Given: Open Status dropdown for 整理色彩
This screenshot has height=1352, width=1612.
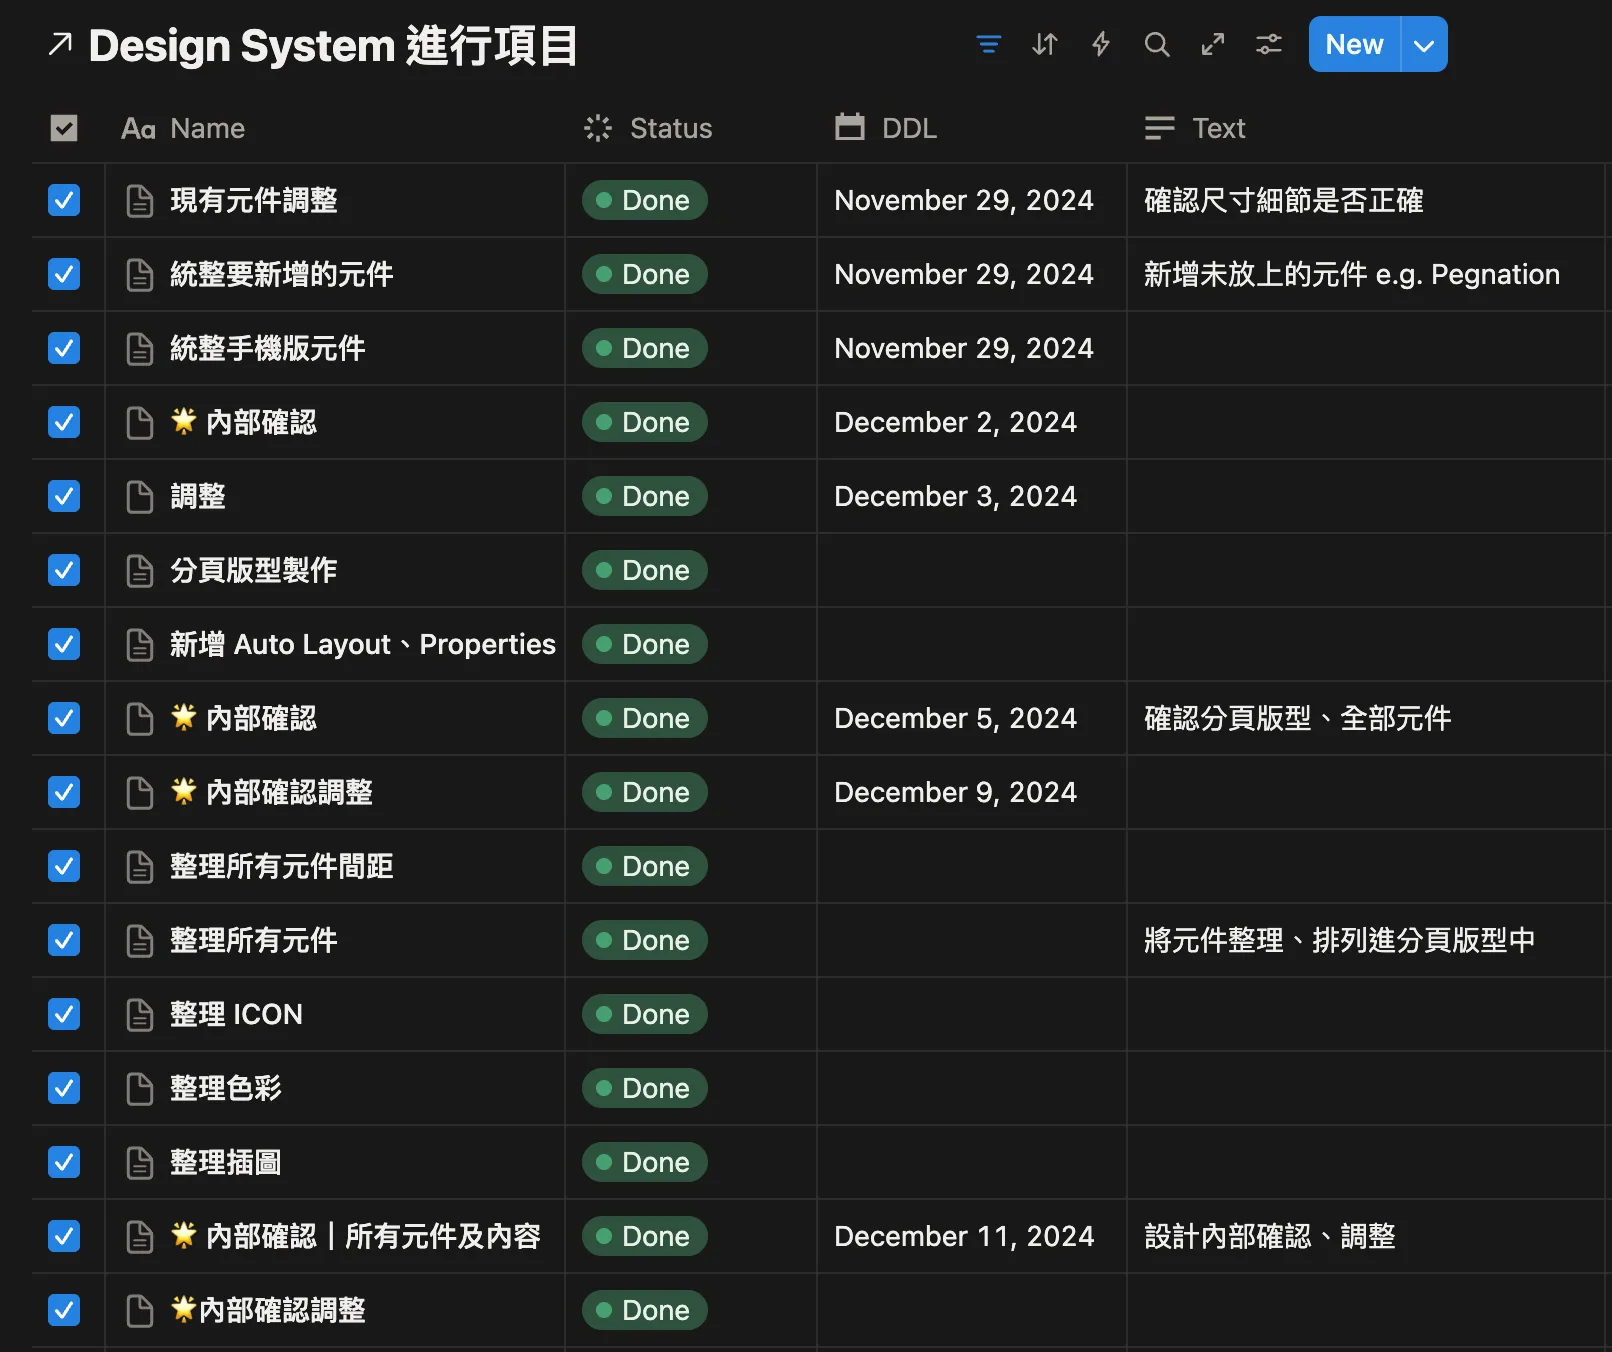Looking at the screenshot, I should (x=645, y=1088).
